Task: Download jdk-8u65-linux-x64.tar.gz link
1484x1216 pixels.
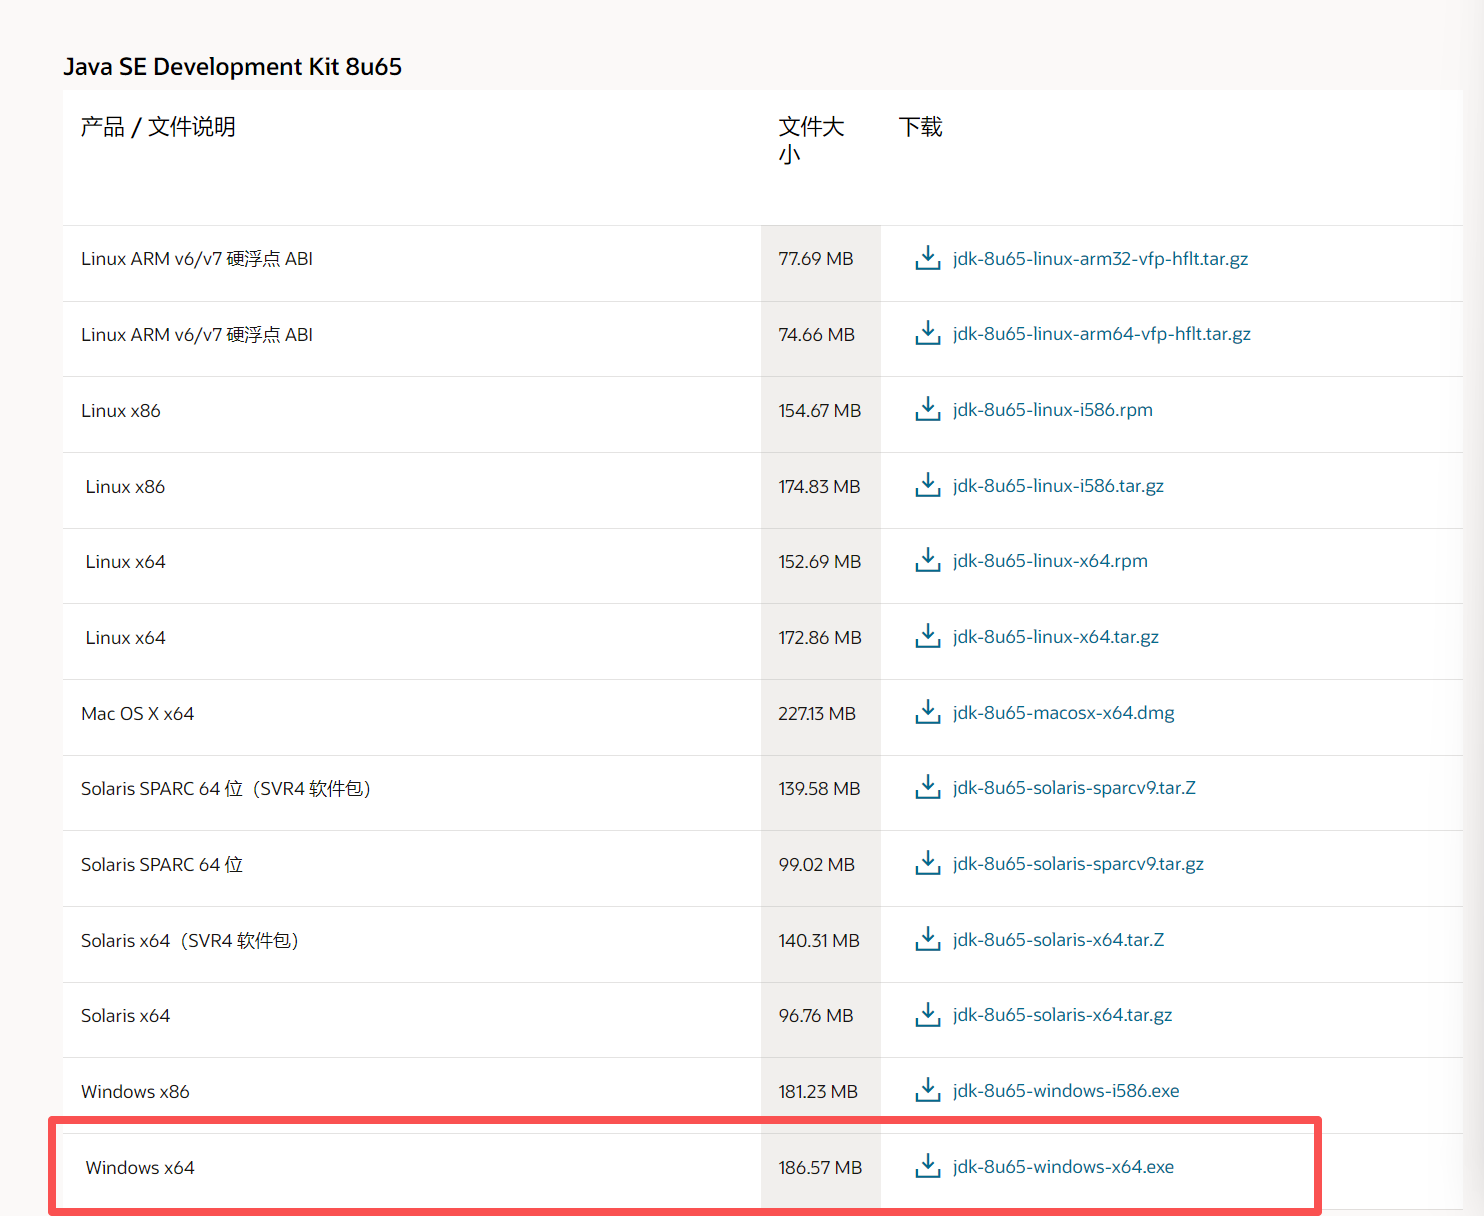Action: coord(1056,636)
